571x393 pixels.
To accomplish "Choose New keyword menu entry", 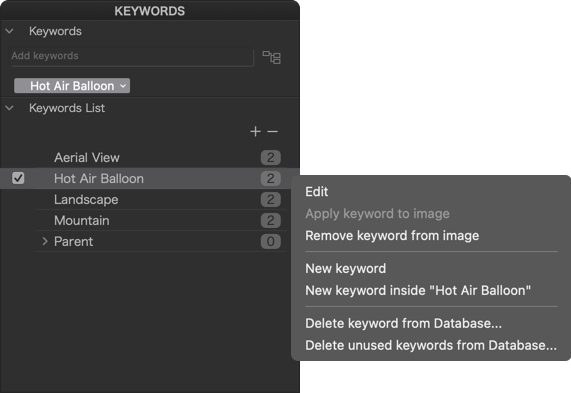I will pos(345,268).
